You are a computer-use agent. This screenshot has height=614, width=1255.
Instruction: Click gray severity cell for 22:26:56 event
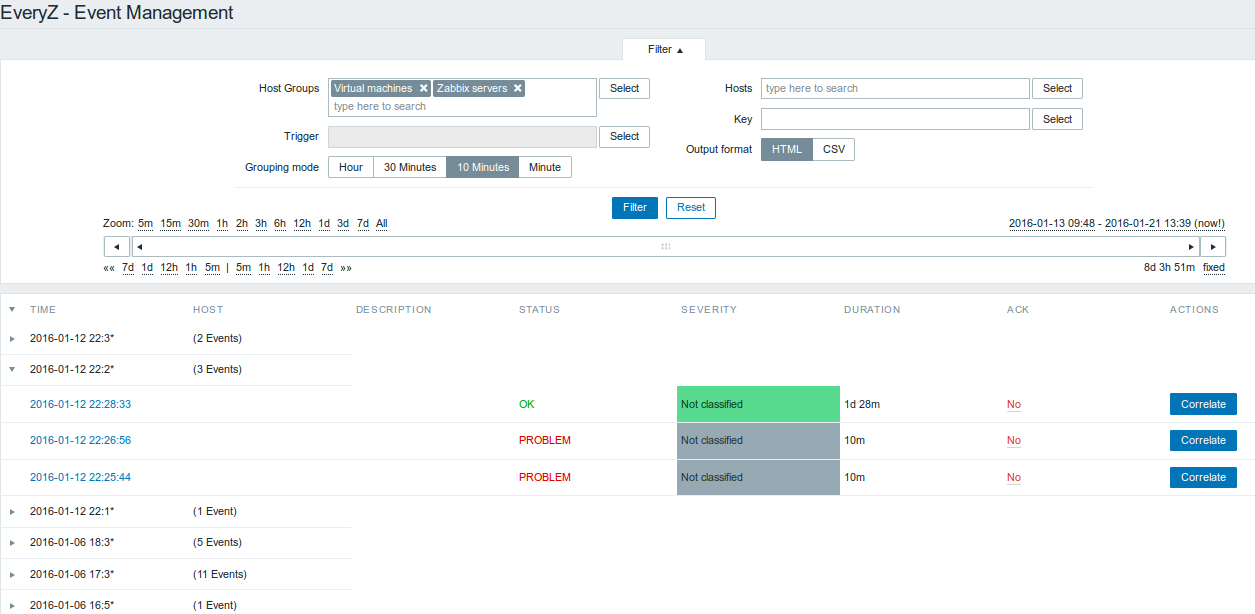coord(758,441)
